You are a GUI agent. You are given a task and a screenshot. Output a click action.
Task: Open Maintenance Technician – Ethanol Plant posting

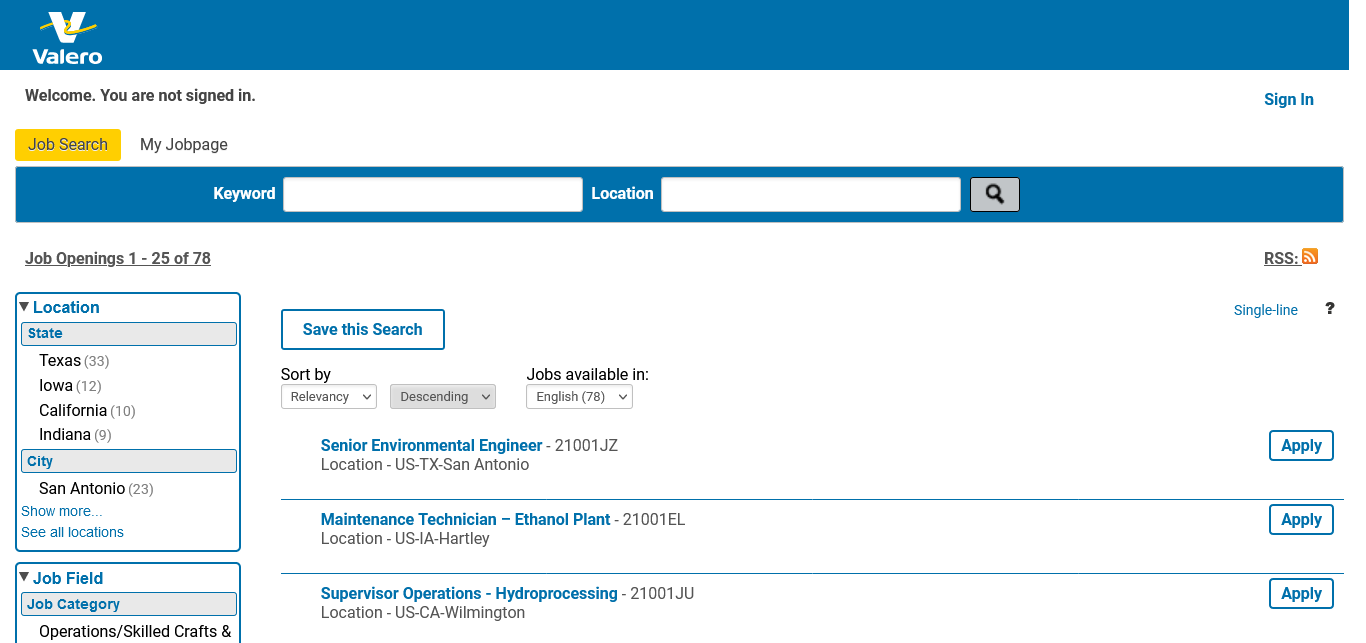coord(465,520)
